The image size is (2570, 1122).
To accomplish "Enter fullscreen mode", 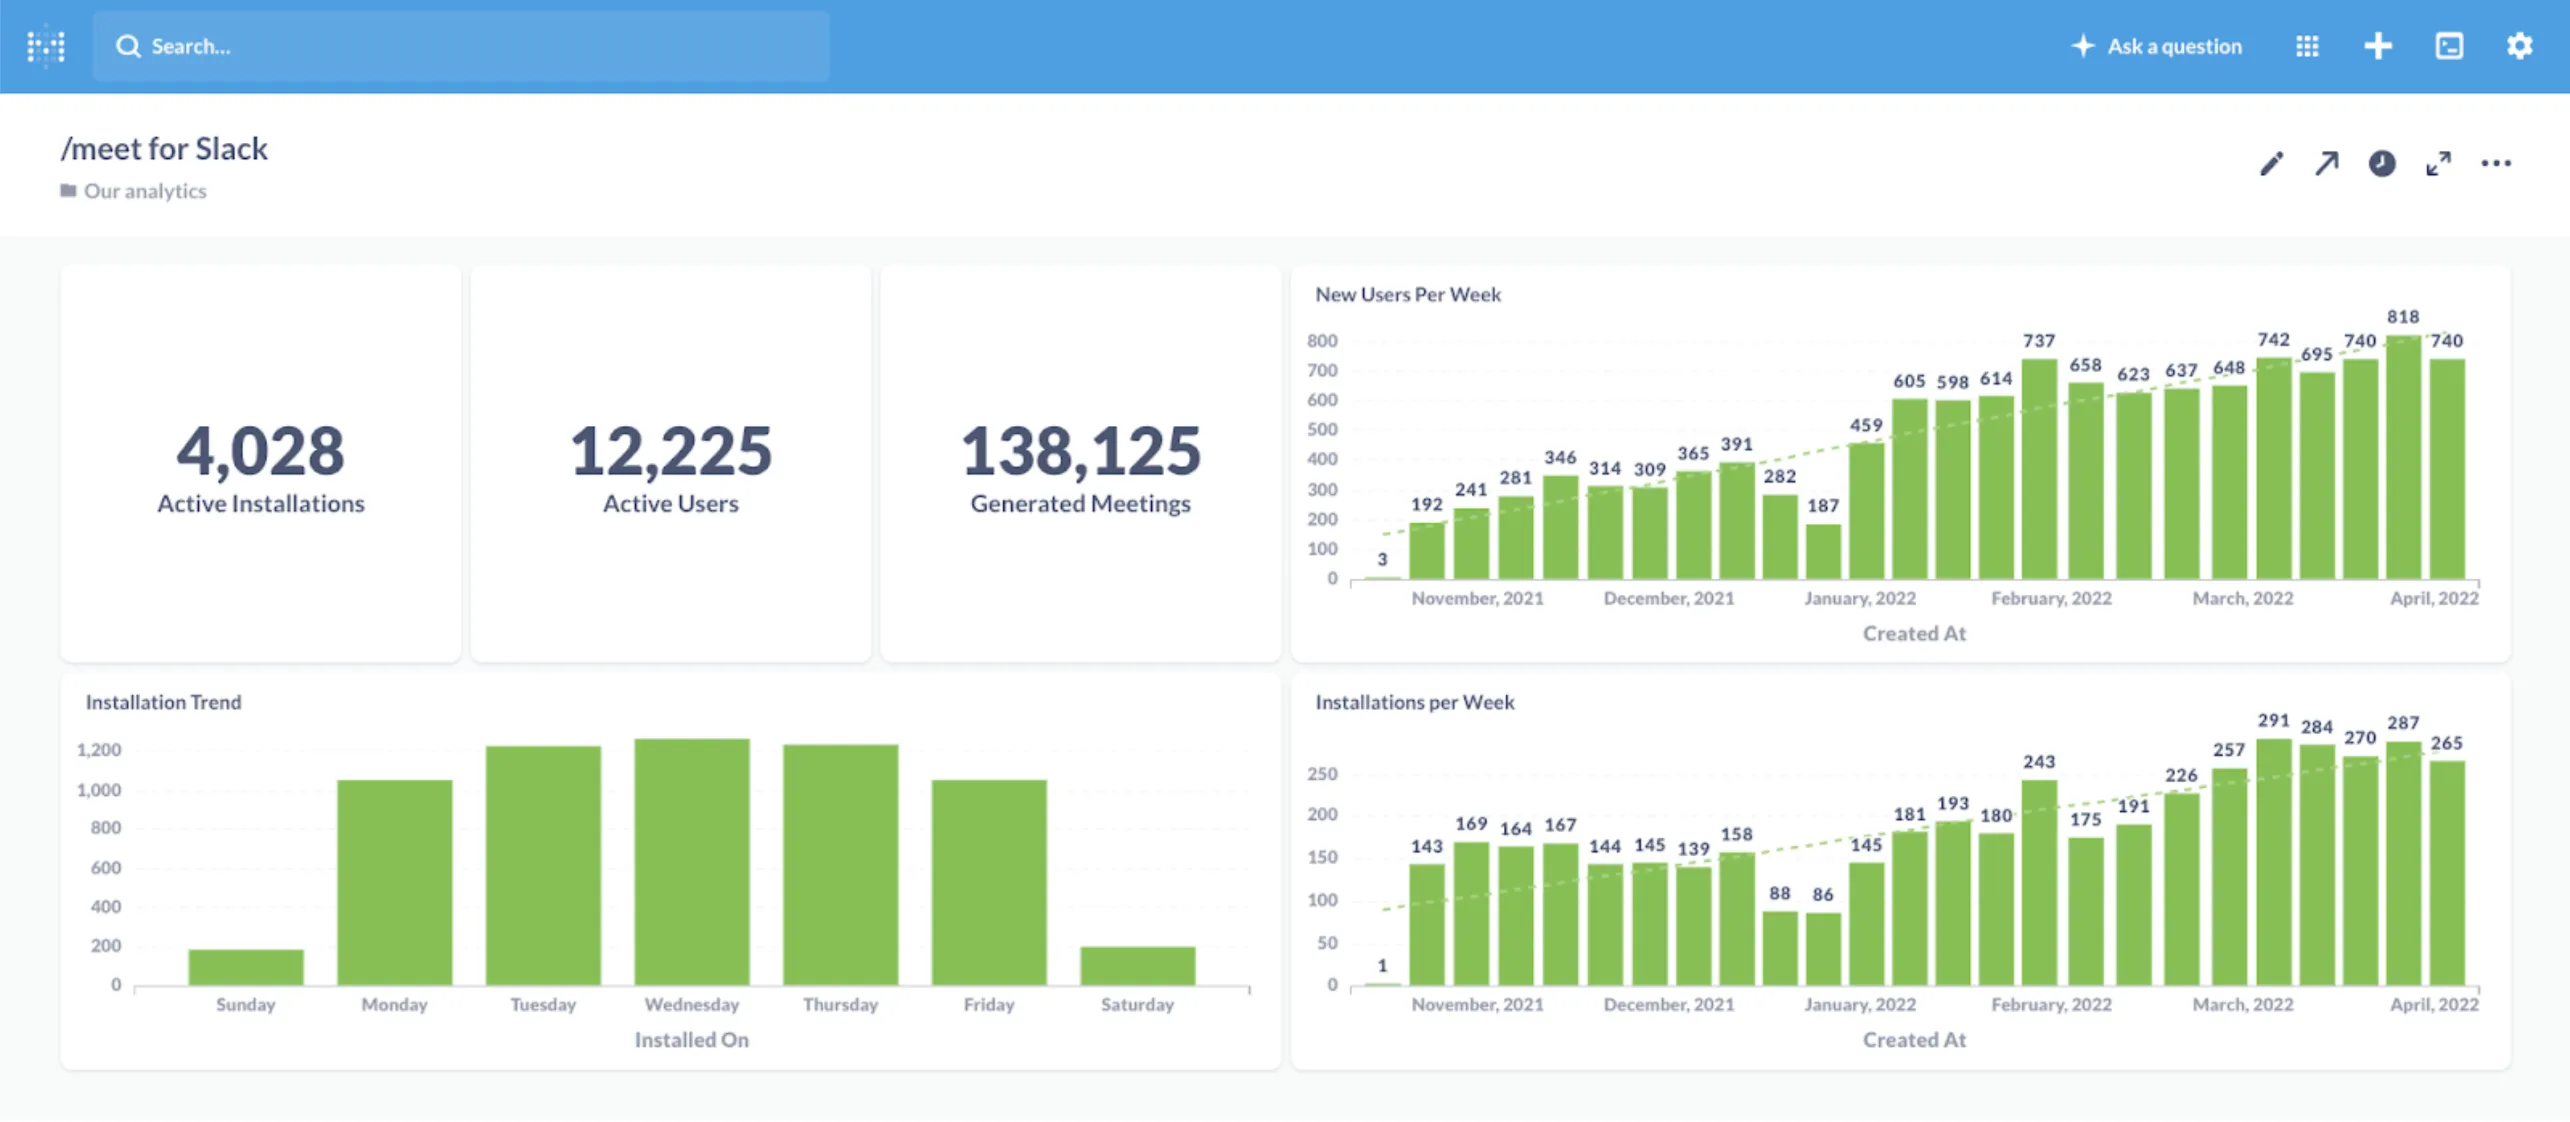I will point(2439,163).
